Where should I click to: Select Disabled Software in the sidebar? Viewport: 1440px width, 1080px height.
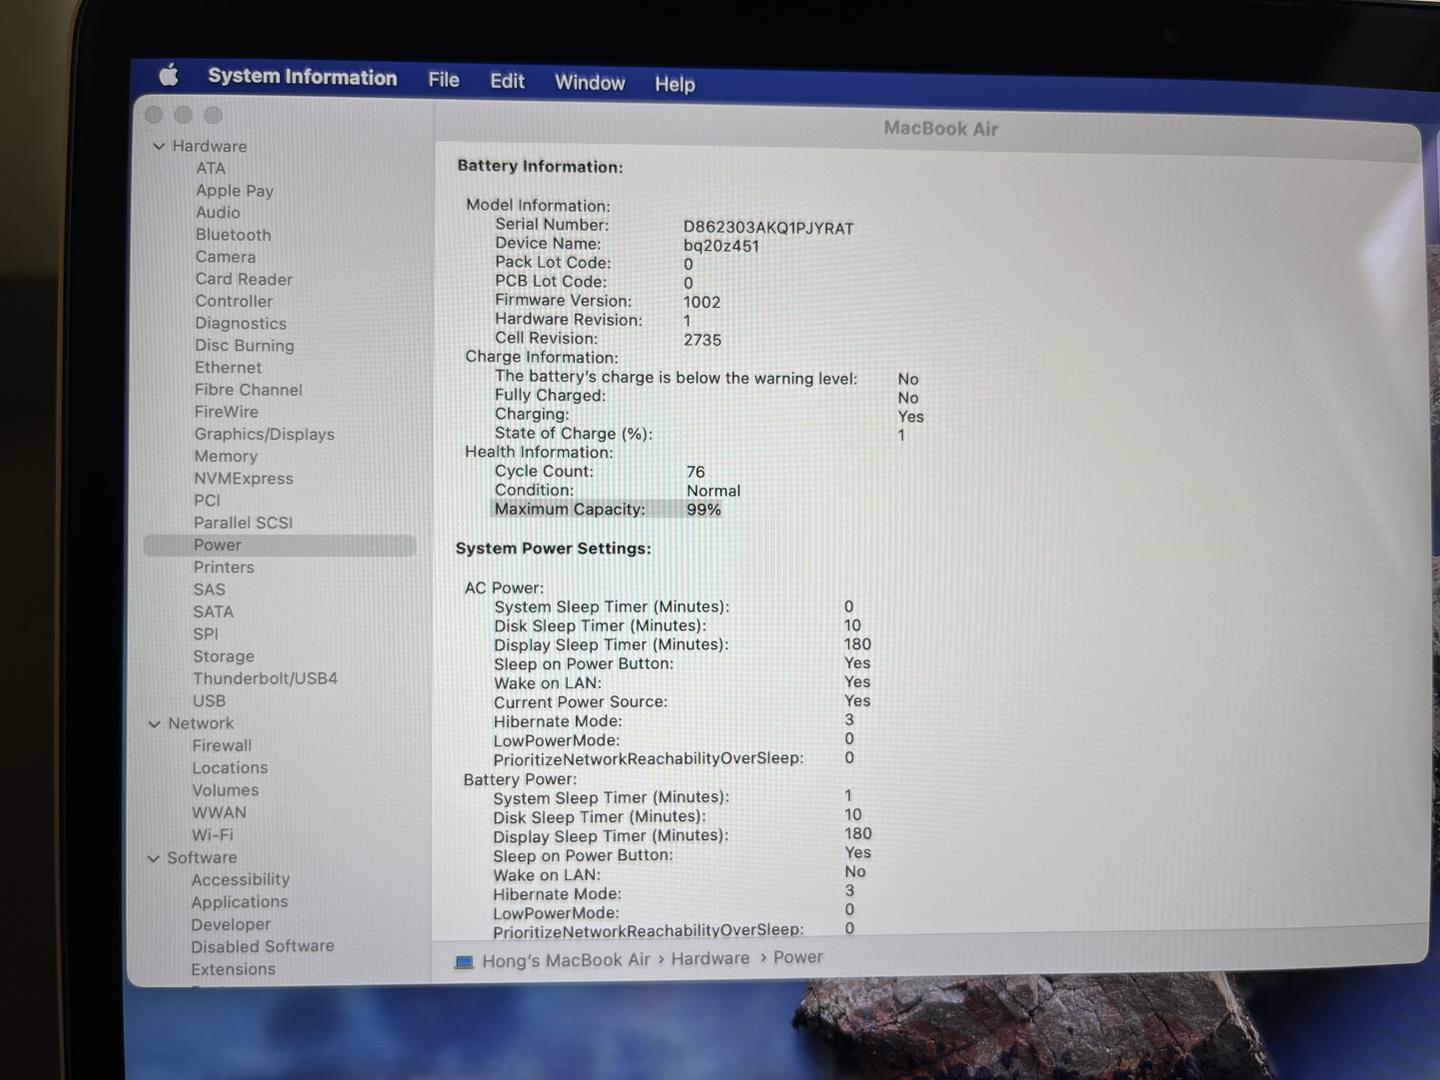tap(262, 946)
